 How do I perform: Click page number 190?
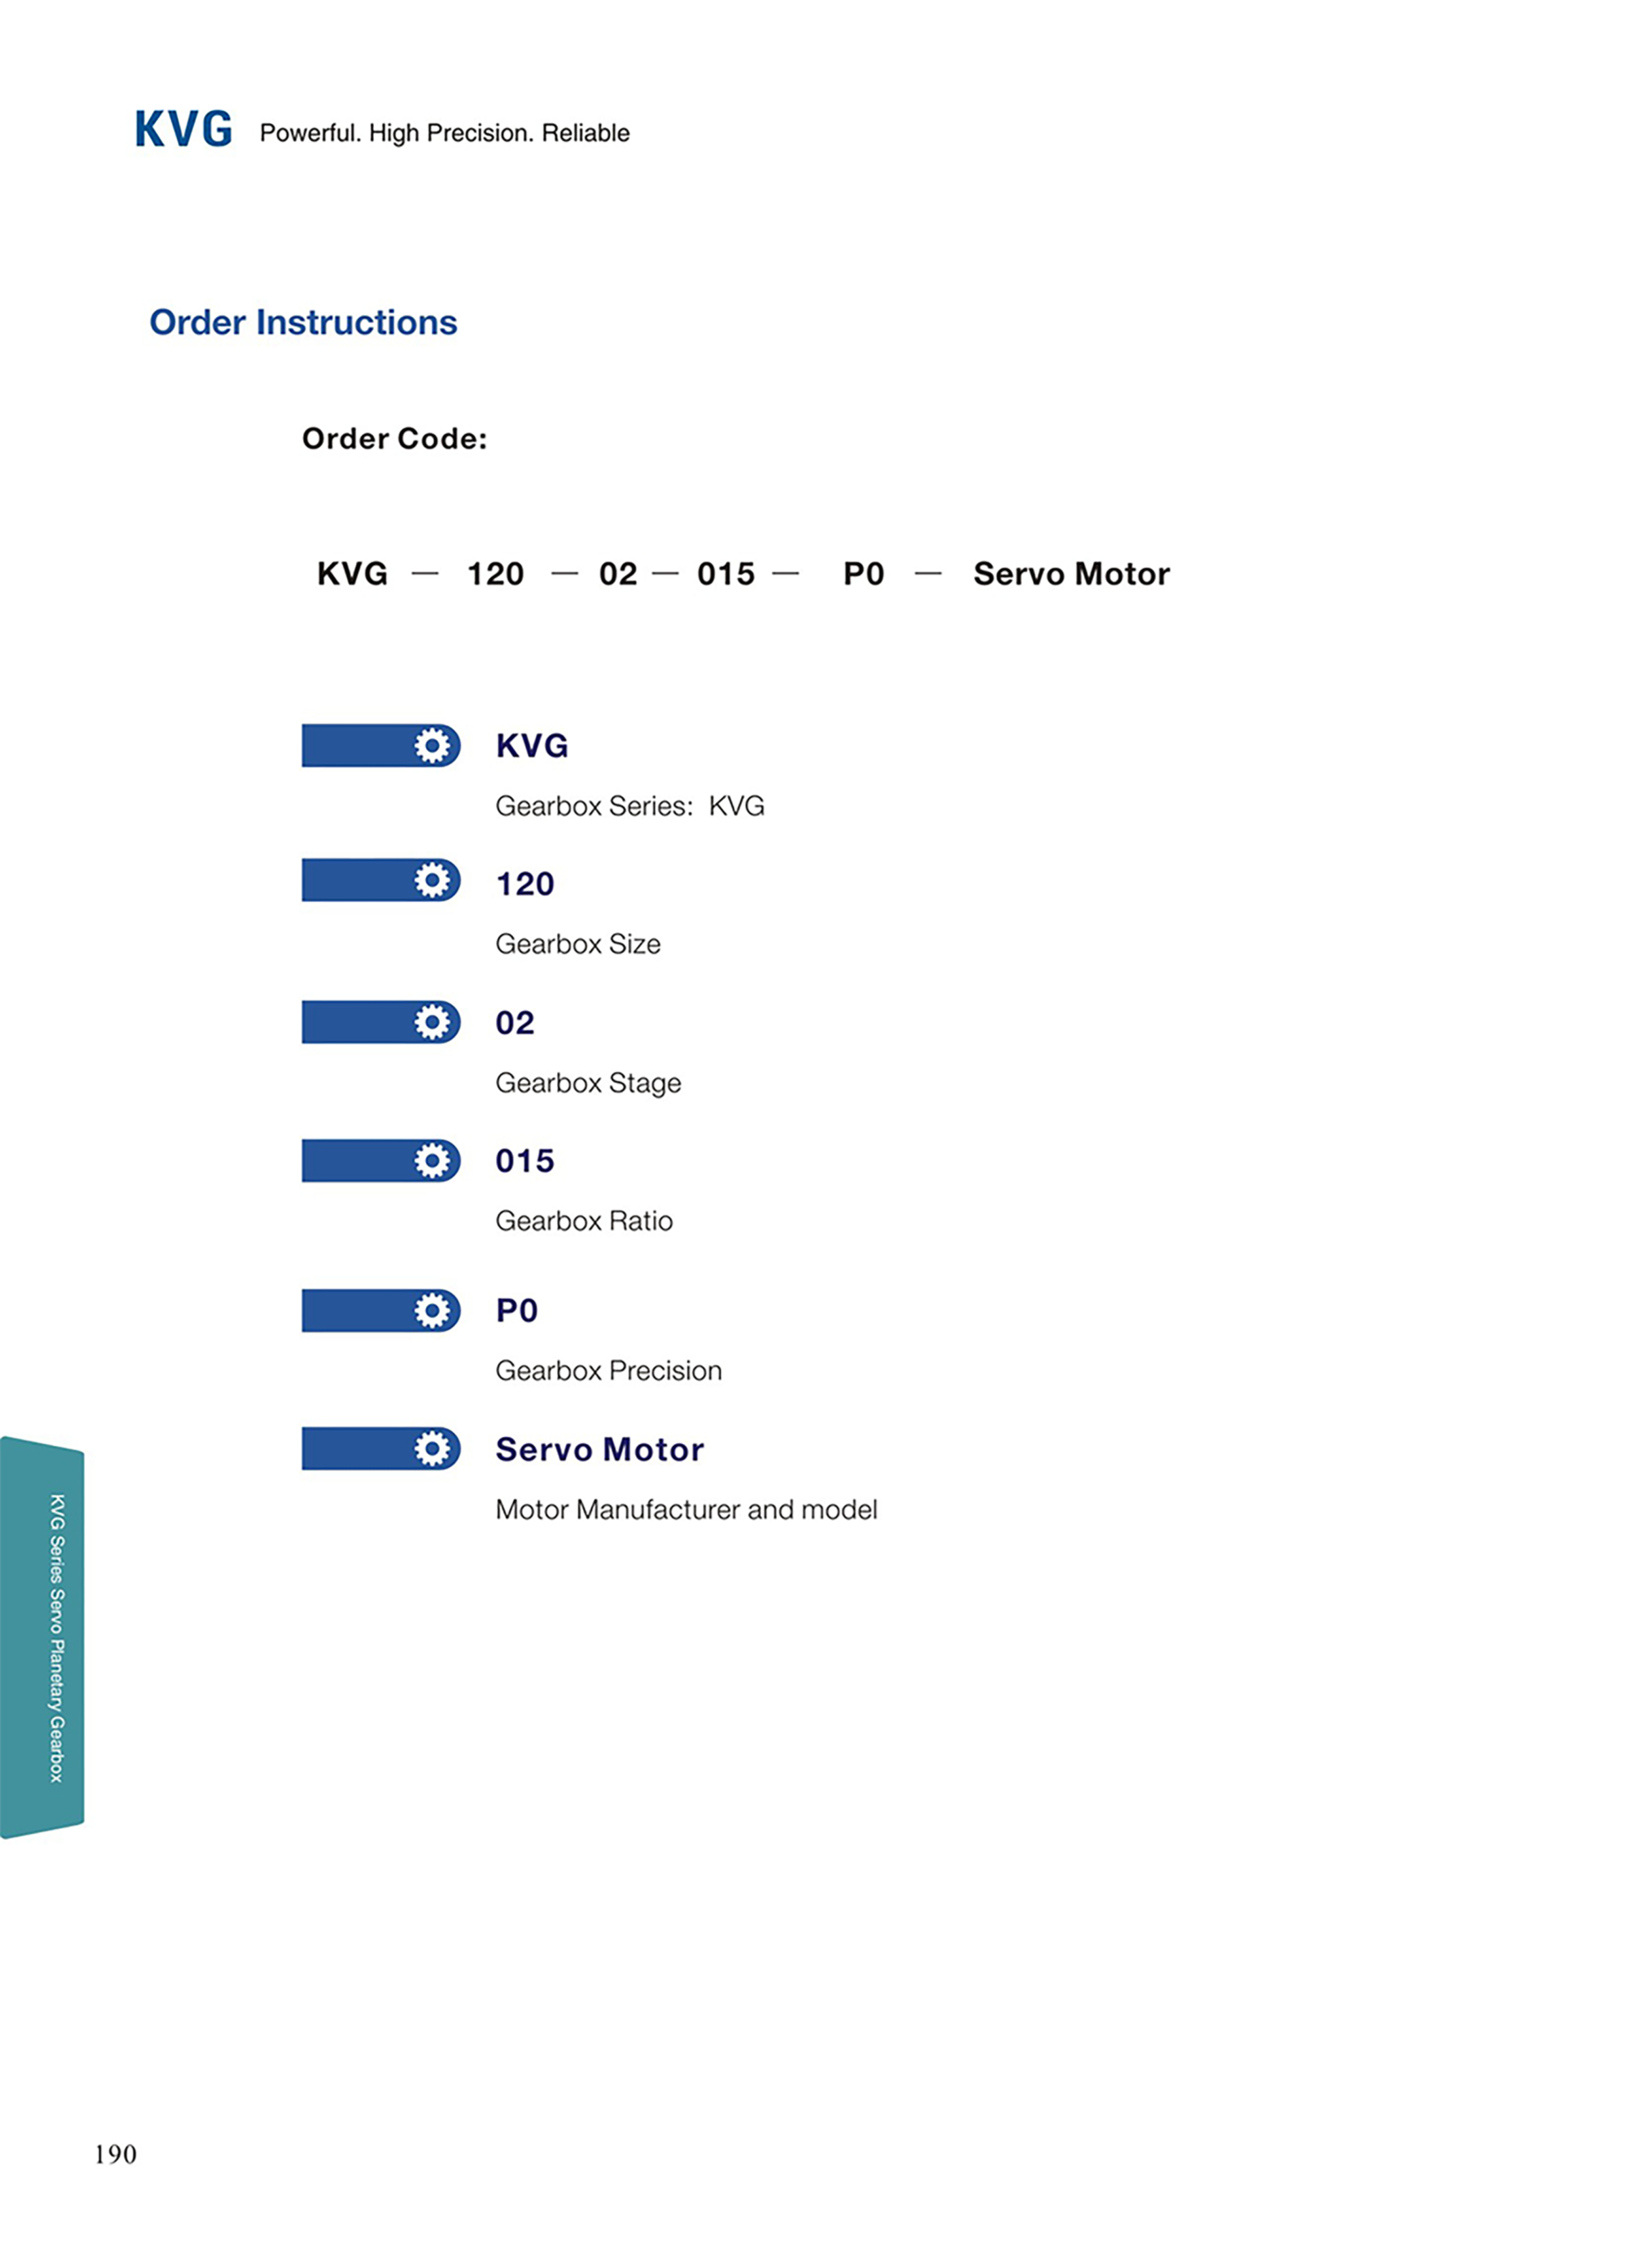(x=115, y=2154)
